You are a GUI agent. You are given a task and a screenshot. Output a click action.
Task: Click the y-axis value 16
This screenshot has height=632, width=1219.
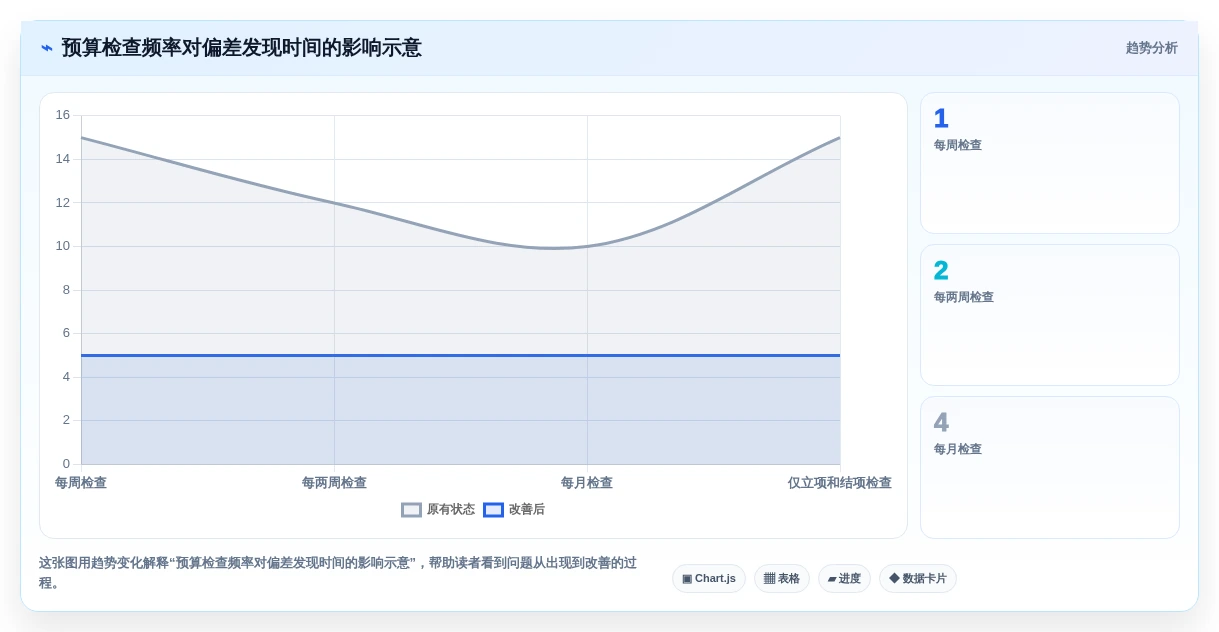63,115
